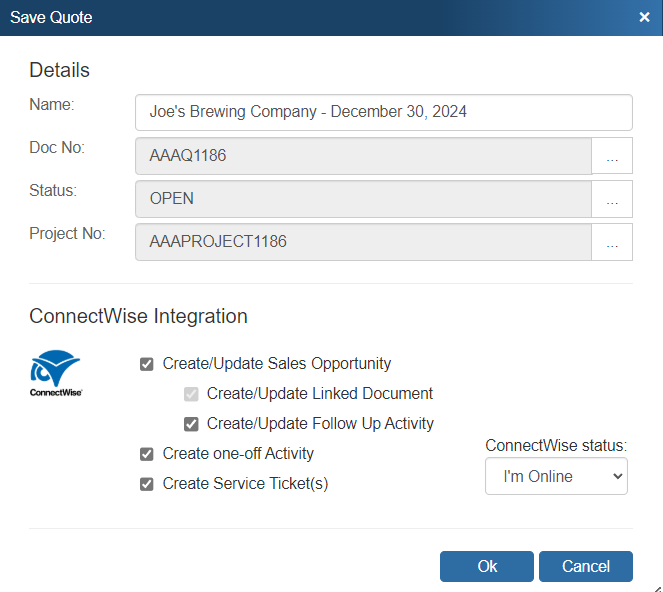Toggle Create/Update Linked Document checkbox
This screenshot has width=663, height=592.
(191, 394)
